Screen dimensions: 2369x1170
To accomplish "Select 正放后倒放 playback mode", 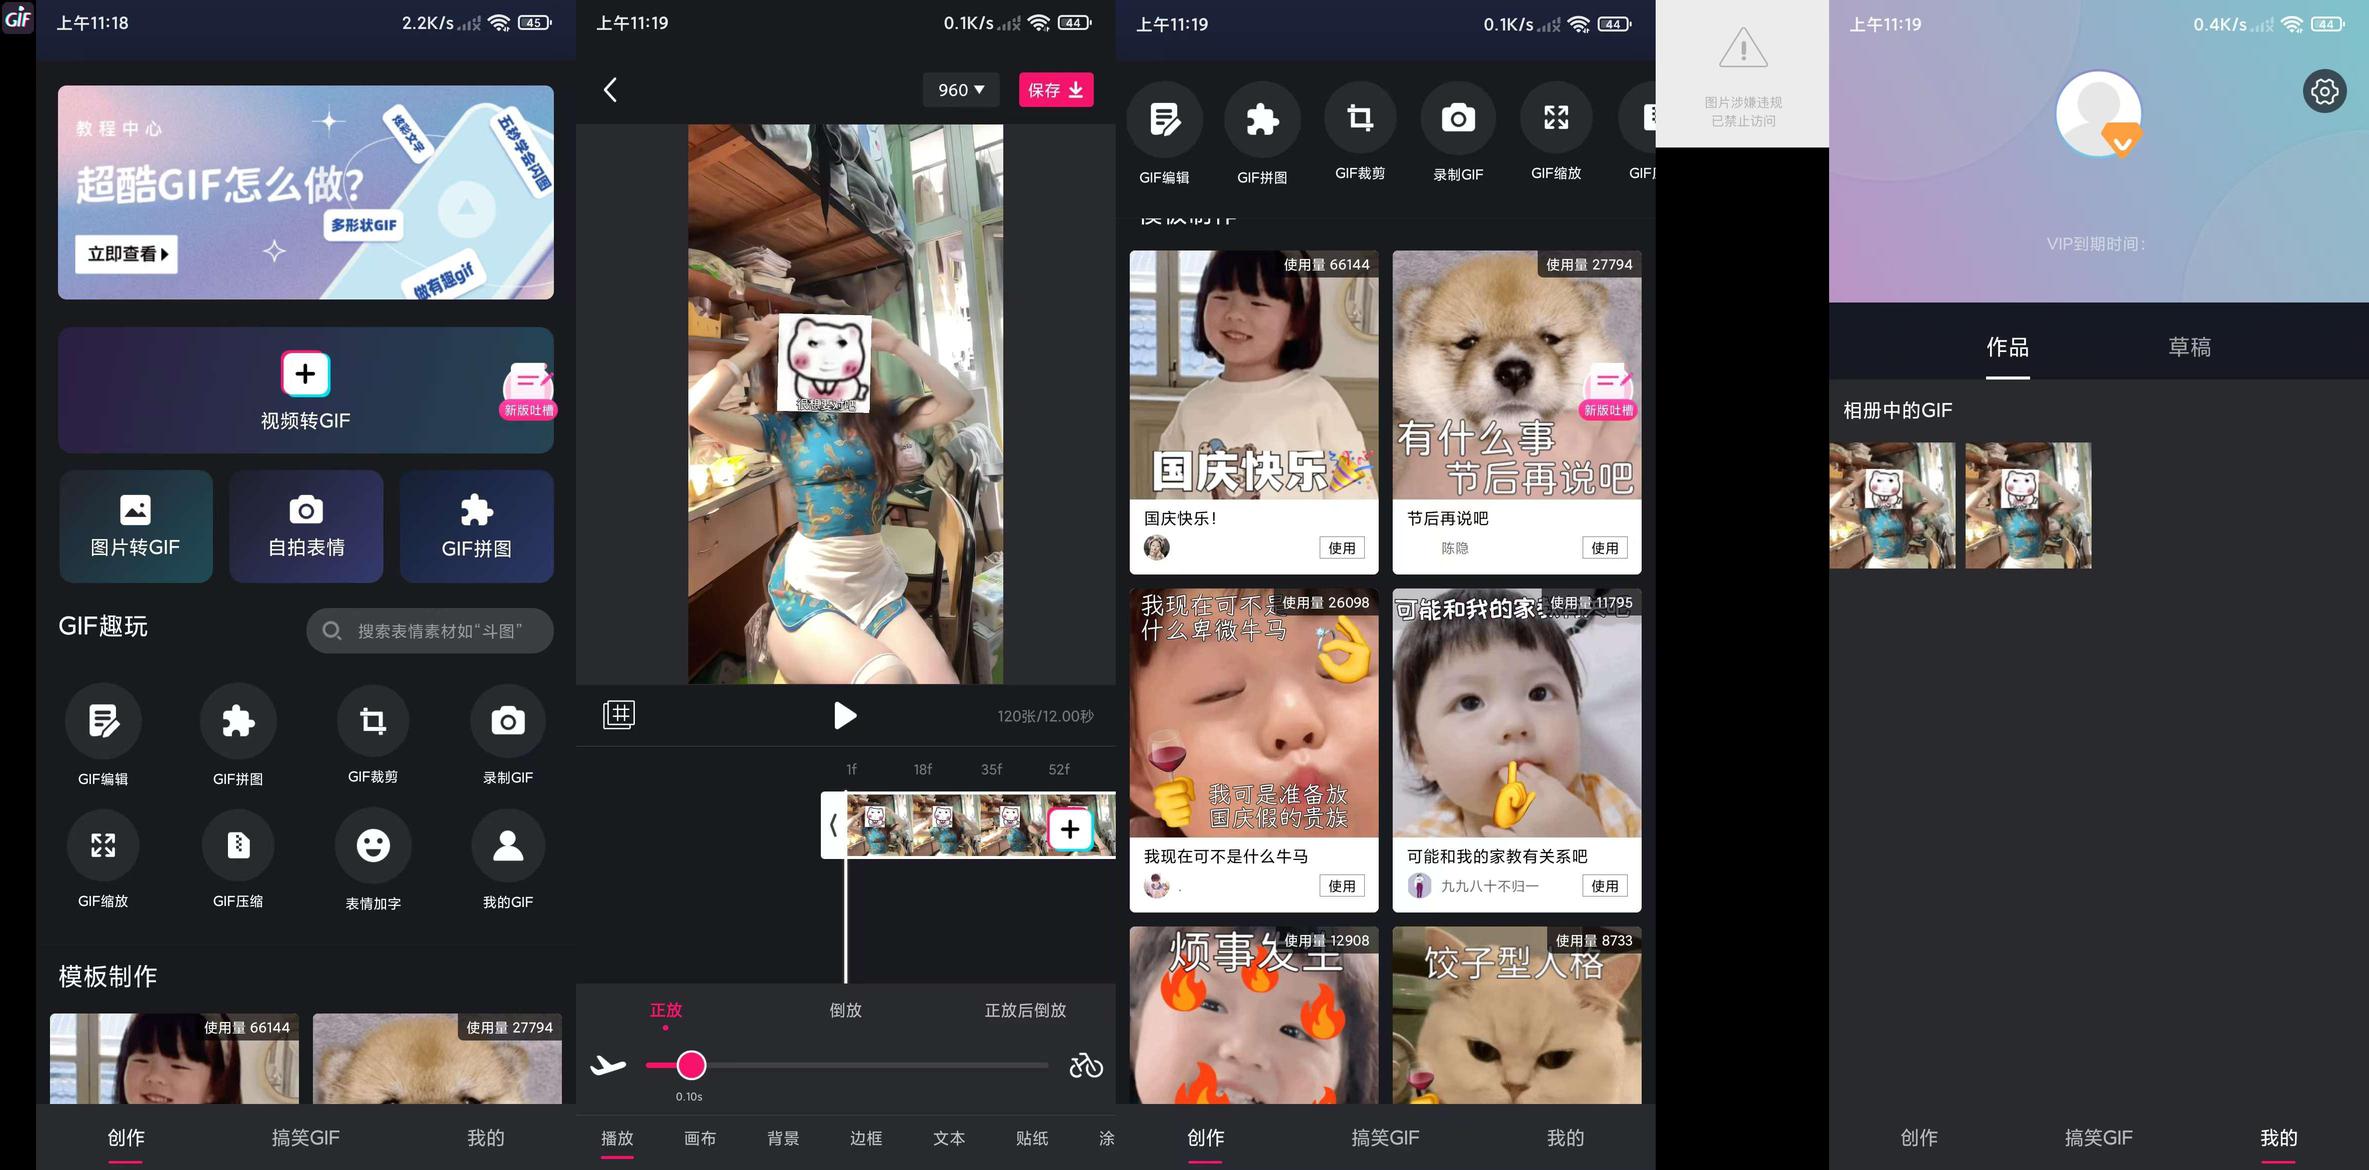I will click(x=1025, y=1010).
